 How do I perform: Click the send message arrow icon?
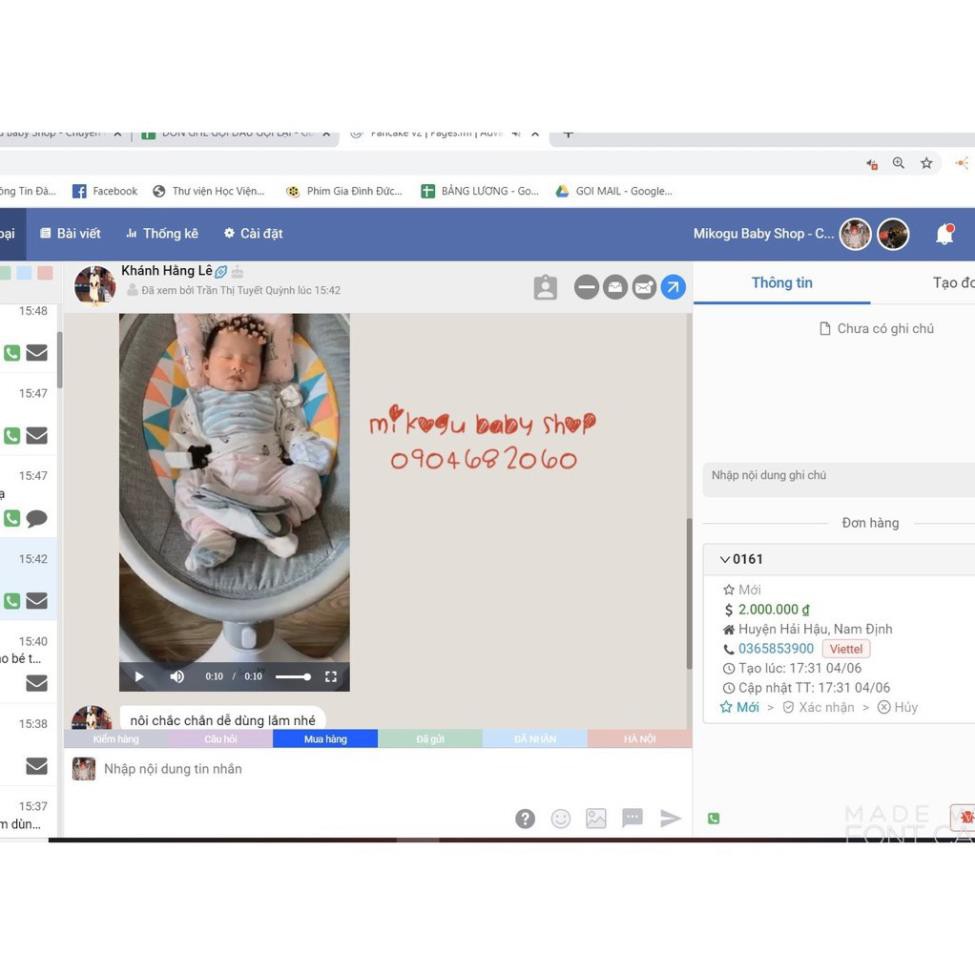point(671,818)
